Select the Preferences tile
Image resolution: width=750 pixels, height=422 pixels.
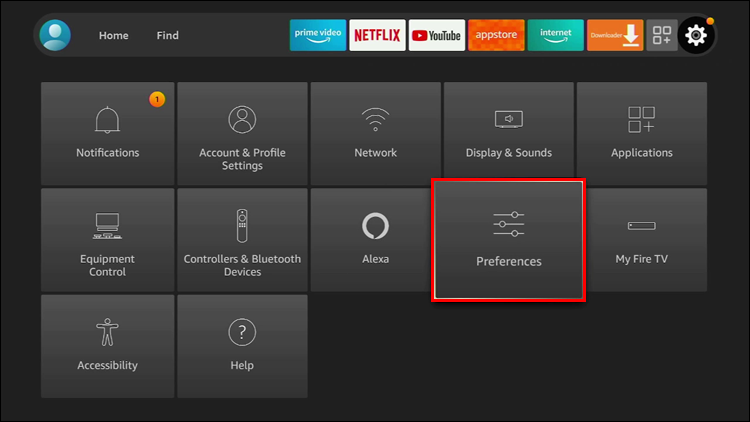tap(509, 240)
